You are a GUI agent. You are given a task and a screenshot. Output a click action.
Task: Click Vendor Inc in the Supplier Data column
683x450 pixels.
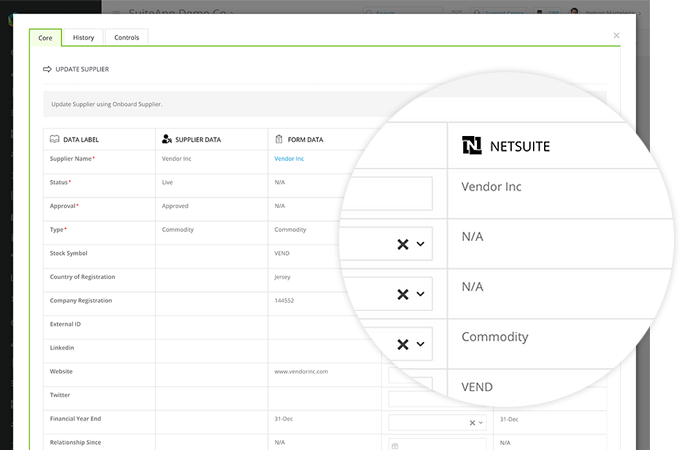point(176,159)
